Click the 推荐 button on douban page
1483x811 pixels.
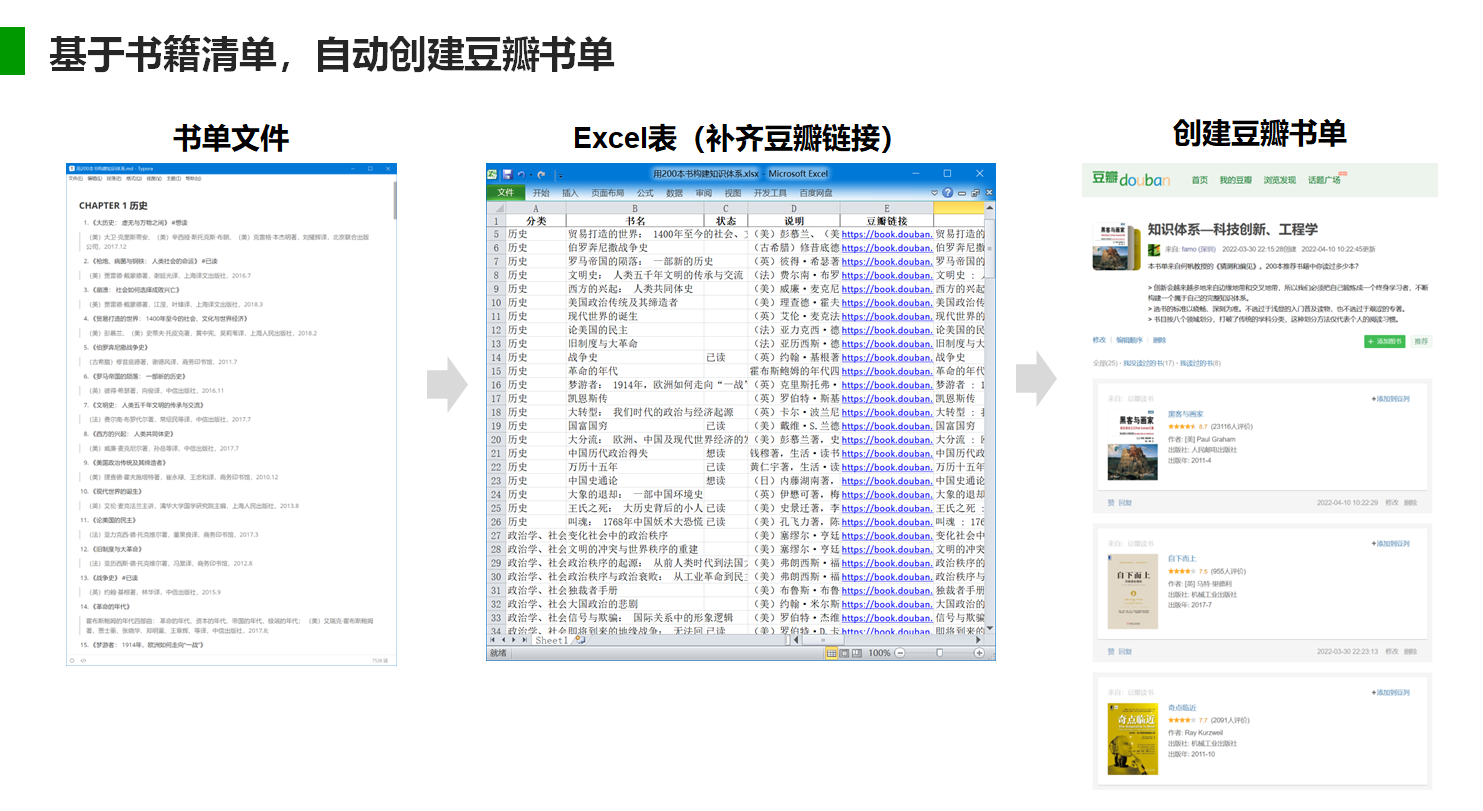[x=1421, y=341]
